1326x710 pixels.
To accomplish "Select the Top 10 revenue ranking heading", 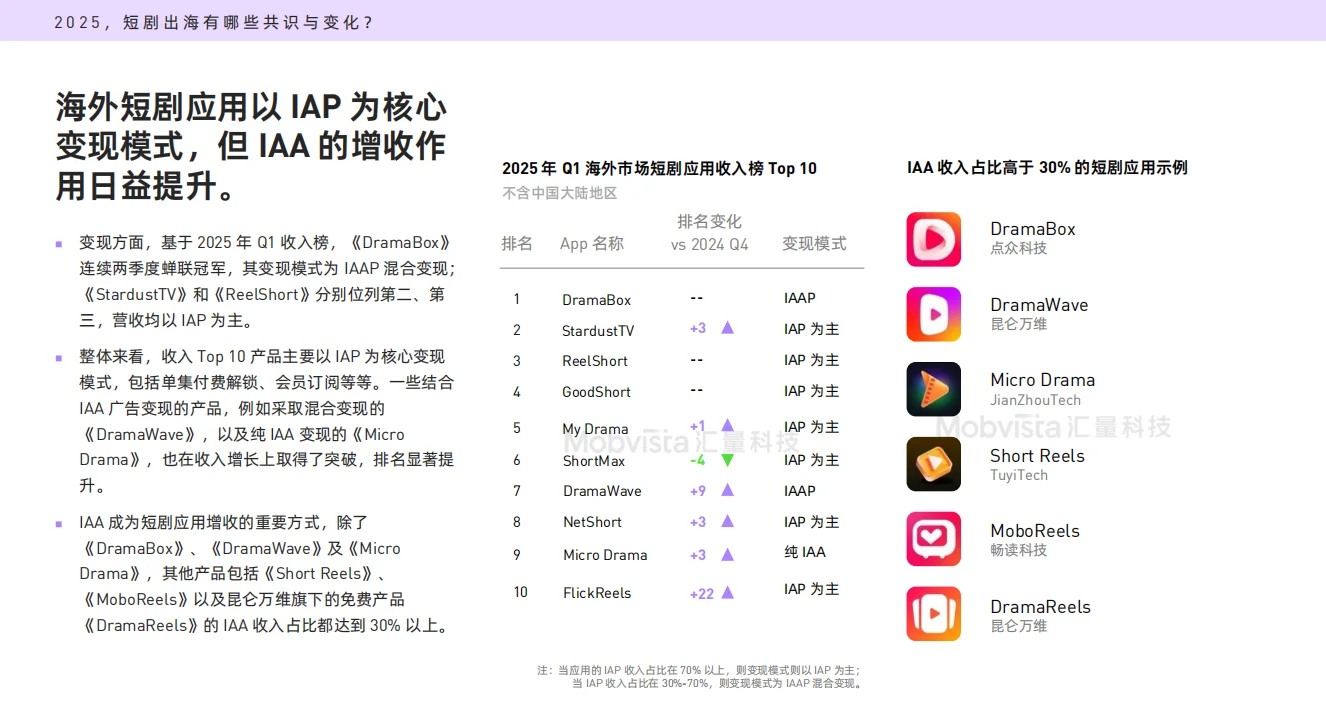I will click(x=660, y=168).
